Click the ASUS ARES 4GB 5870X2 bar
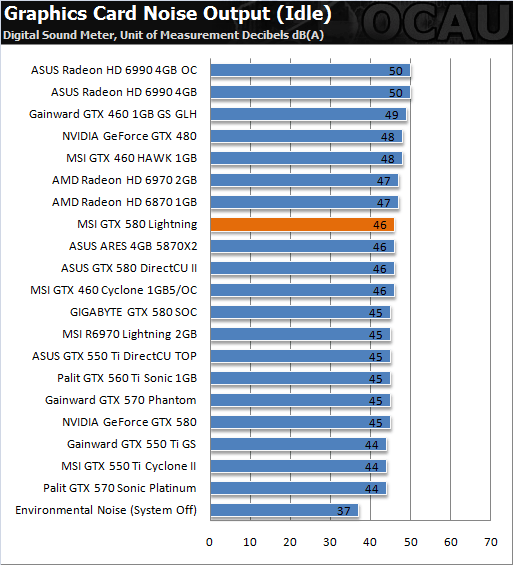The height and width of the screenshot is (566, 514). coord(302,247)
